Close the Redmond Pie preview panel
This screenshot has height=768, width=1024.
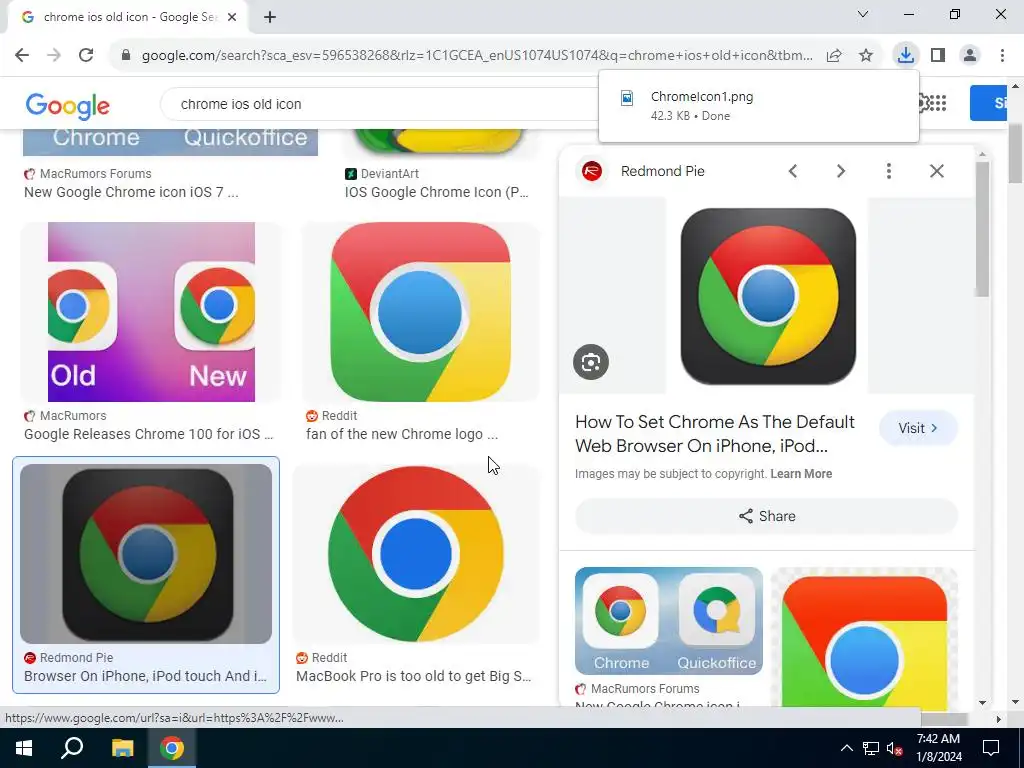pyautogui.click(x=936, y=171)
